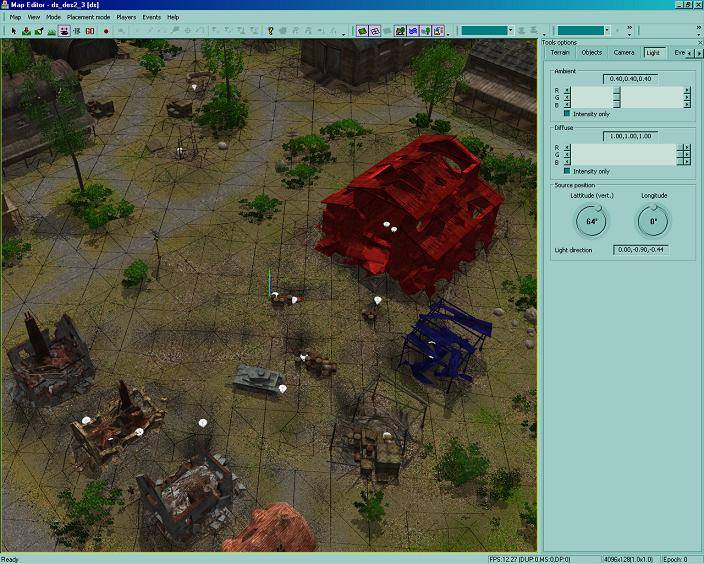Open the Players menu
Image resolution: width=704 pixels, height=564 pixels.
126,17
